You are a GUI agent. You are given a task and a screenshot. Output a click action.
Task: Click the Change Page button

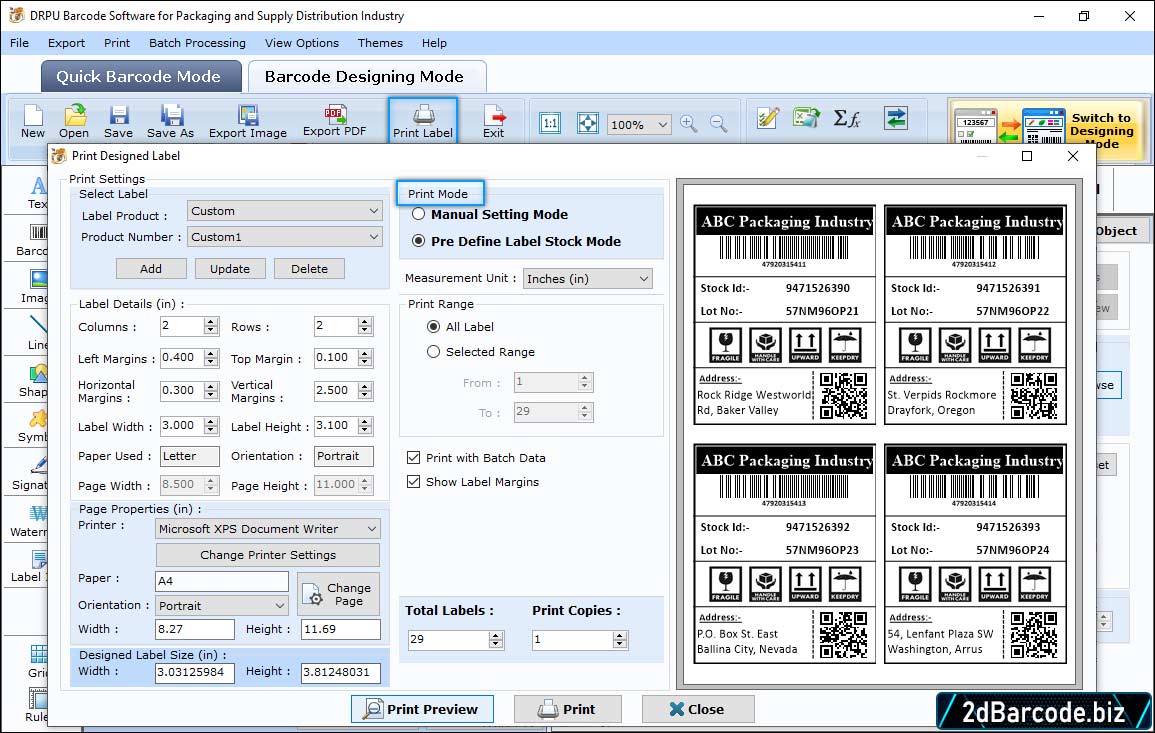point(338,594)
